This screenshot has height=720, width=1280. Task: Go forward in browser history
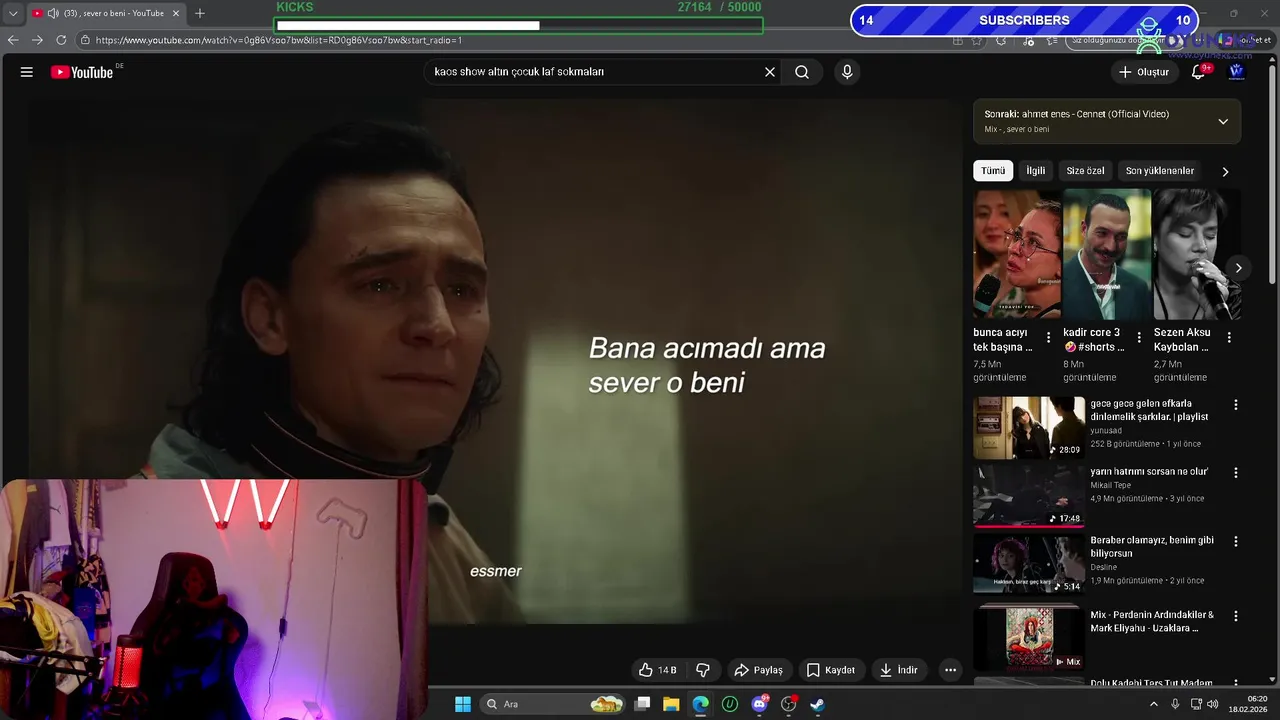pyautogui.click(x=37, y=40)
